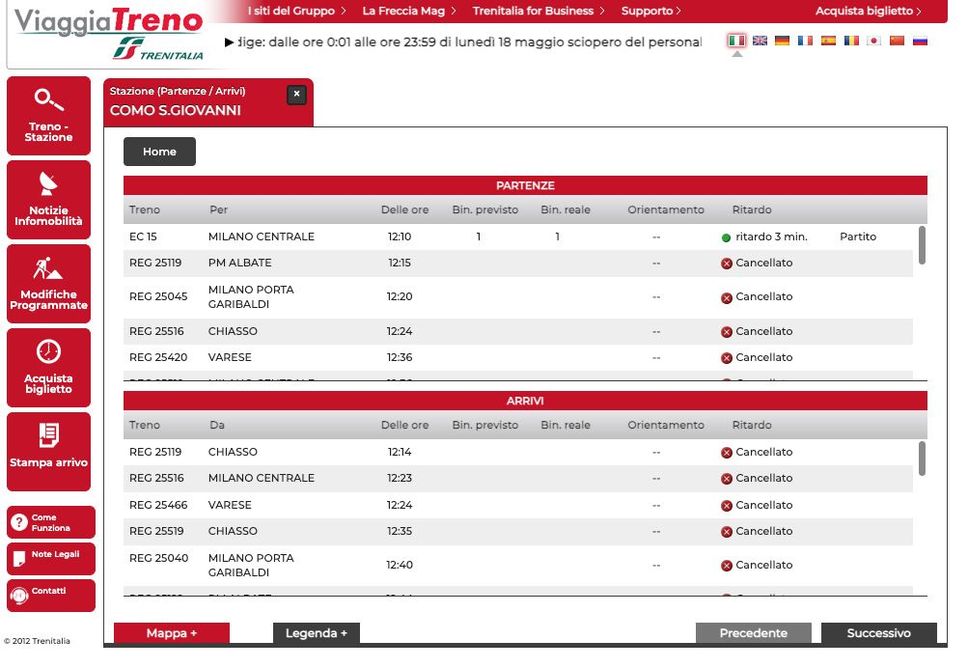Switch language to English flag
968x668 pixels.
[760, 41]
